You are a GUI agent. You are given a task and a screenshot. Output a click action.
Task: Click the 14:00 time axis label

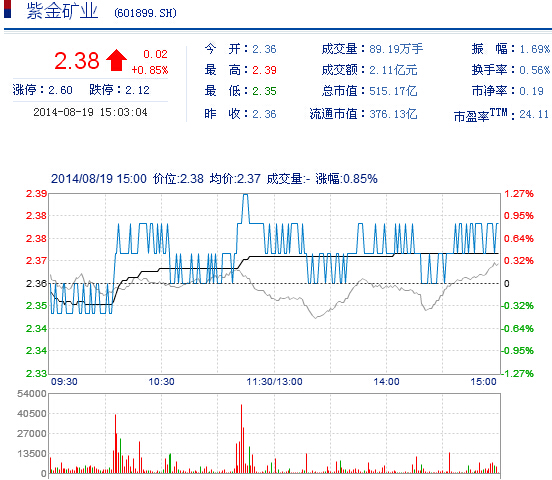point(386,382)
